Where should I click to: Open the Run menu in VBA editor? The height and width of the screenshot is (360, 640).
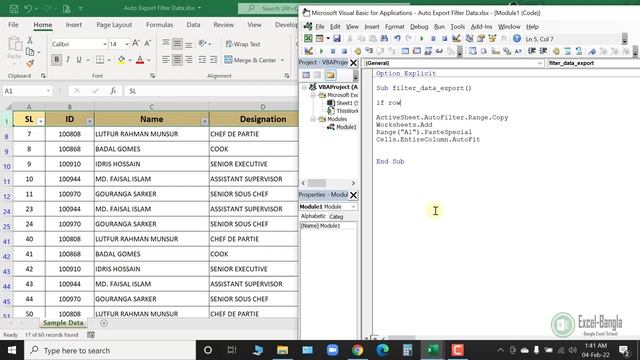pyautogui.click(x=439, y=27)
